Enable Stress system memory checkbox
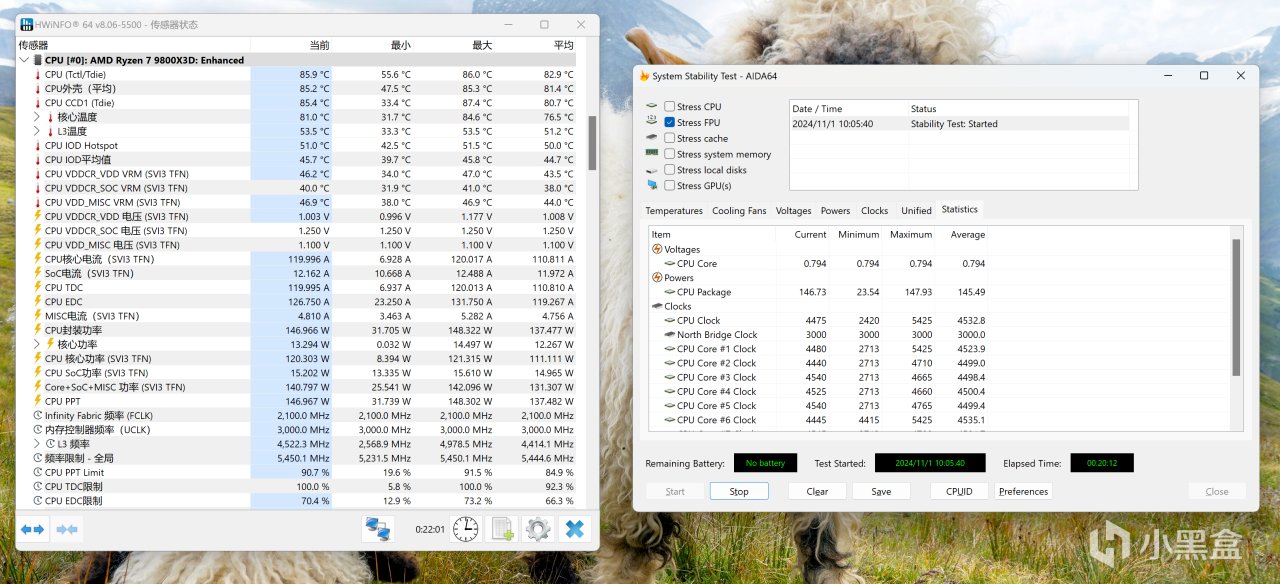The height and width of the screenshot is (584, 1280). coord(669,154)
